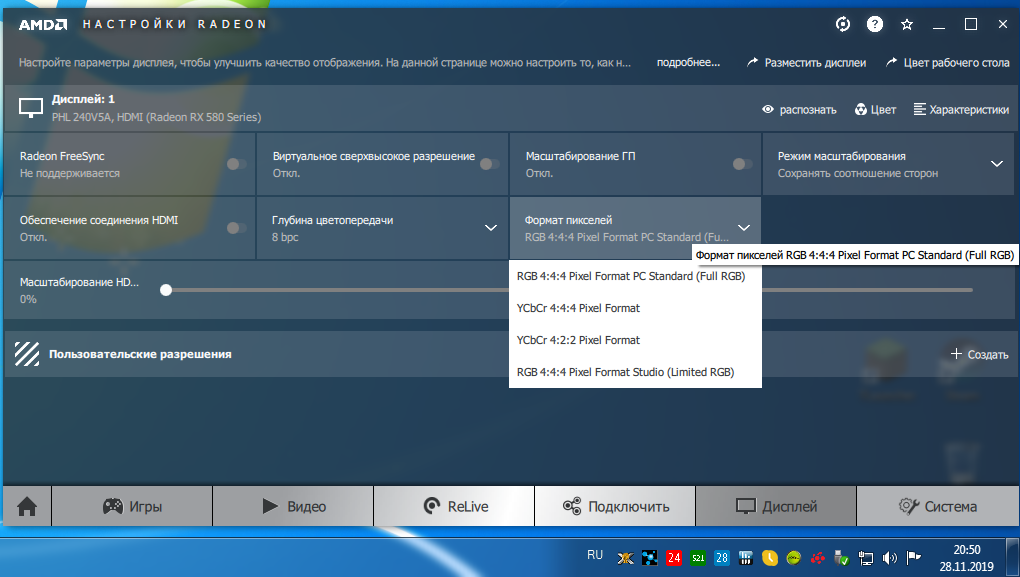1020x577 pixels.
Task: Open the Подключить tab
Action: [615, 506]
